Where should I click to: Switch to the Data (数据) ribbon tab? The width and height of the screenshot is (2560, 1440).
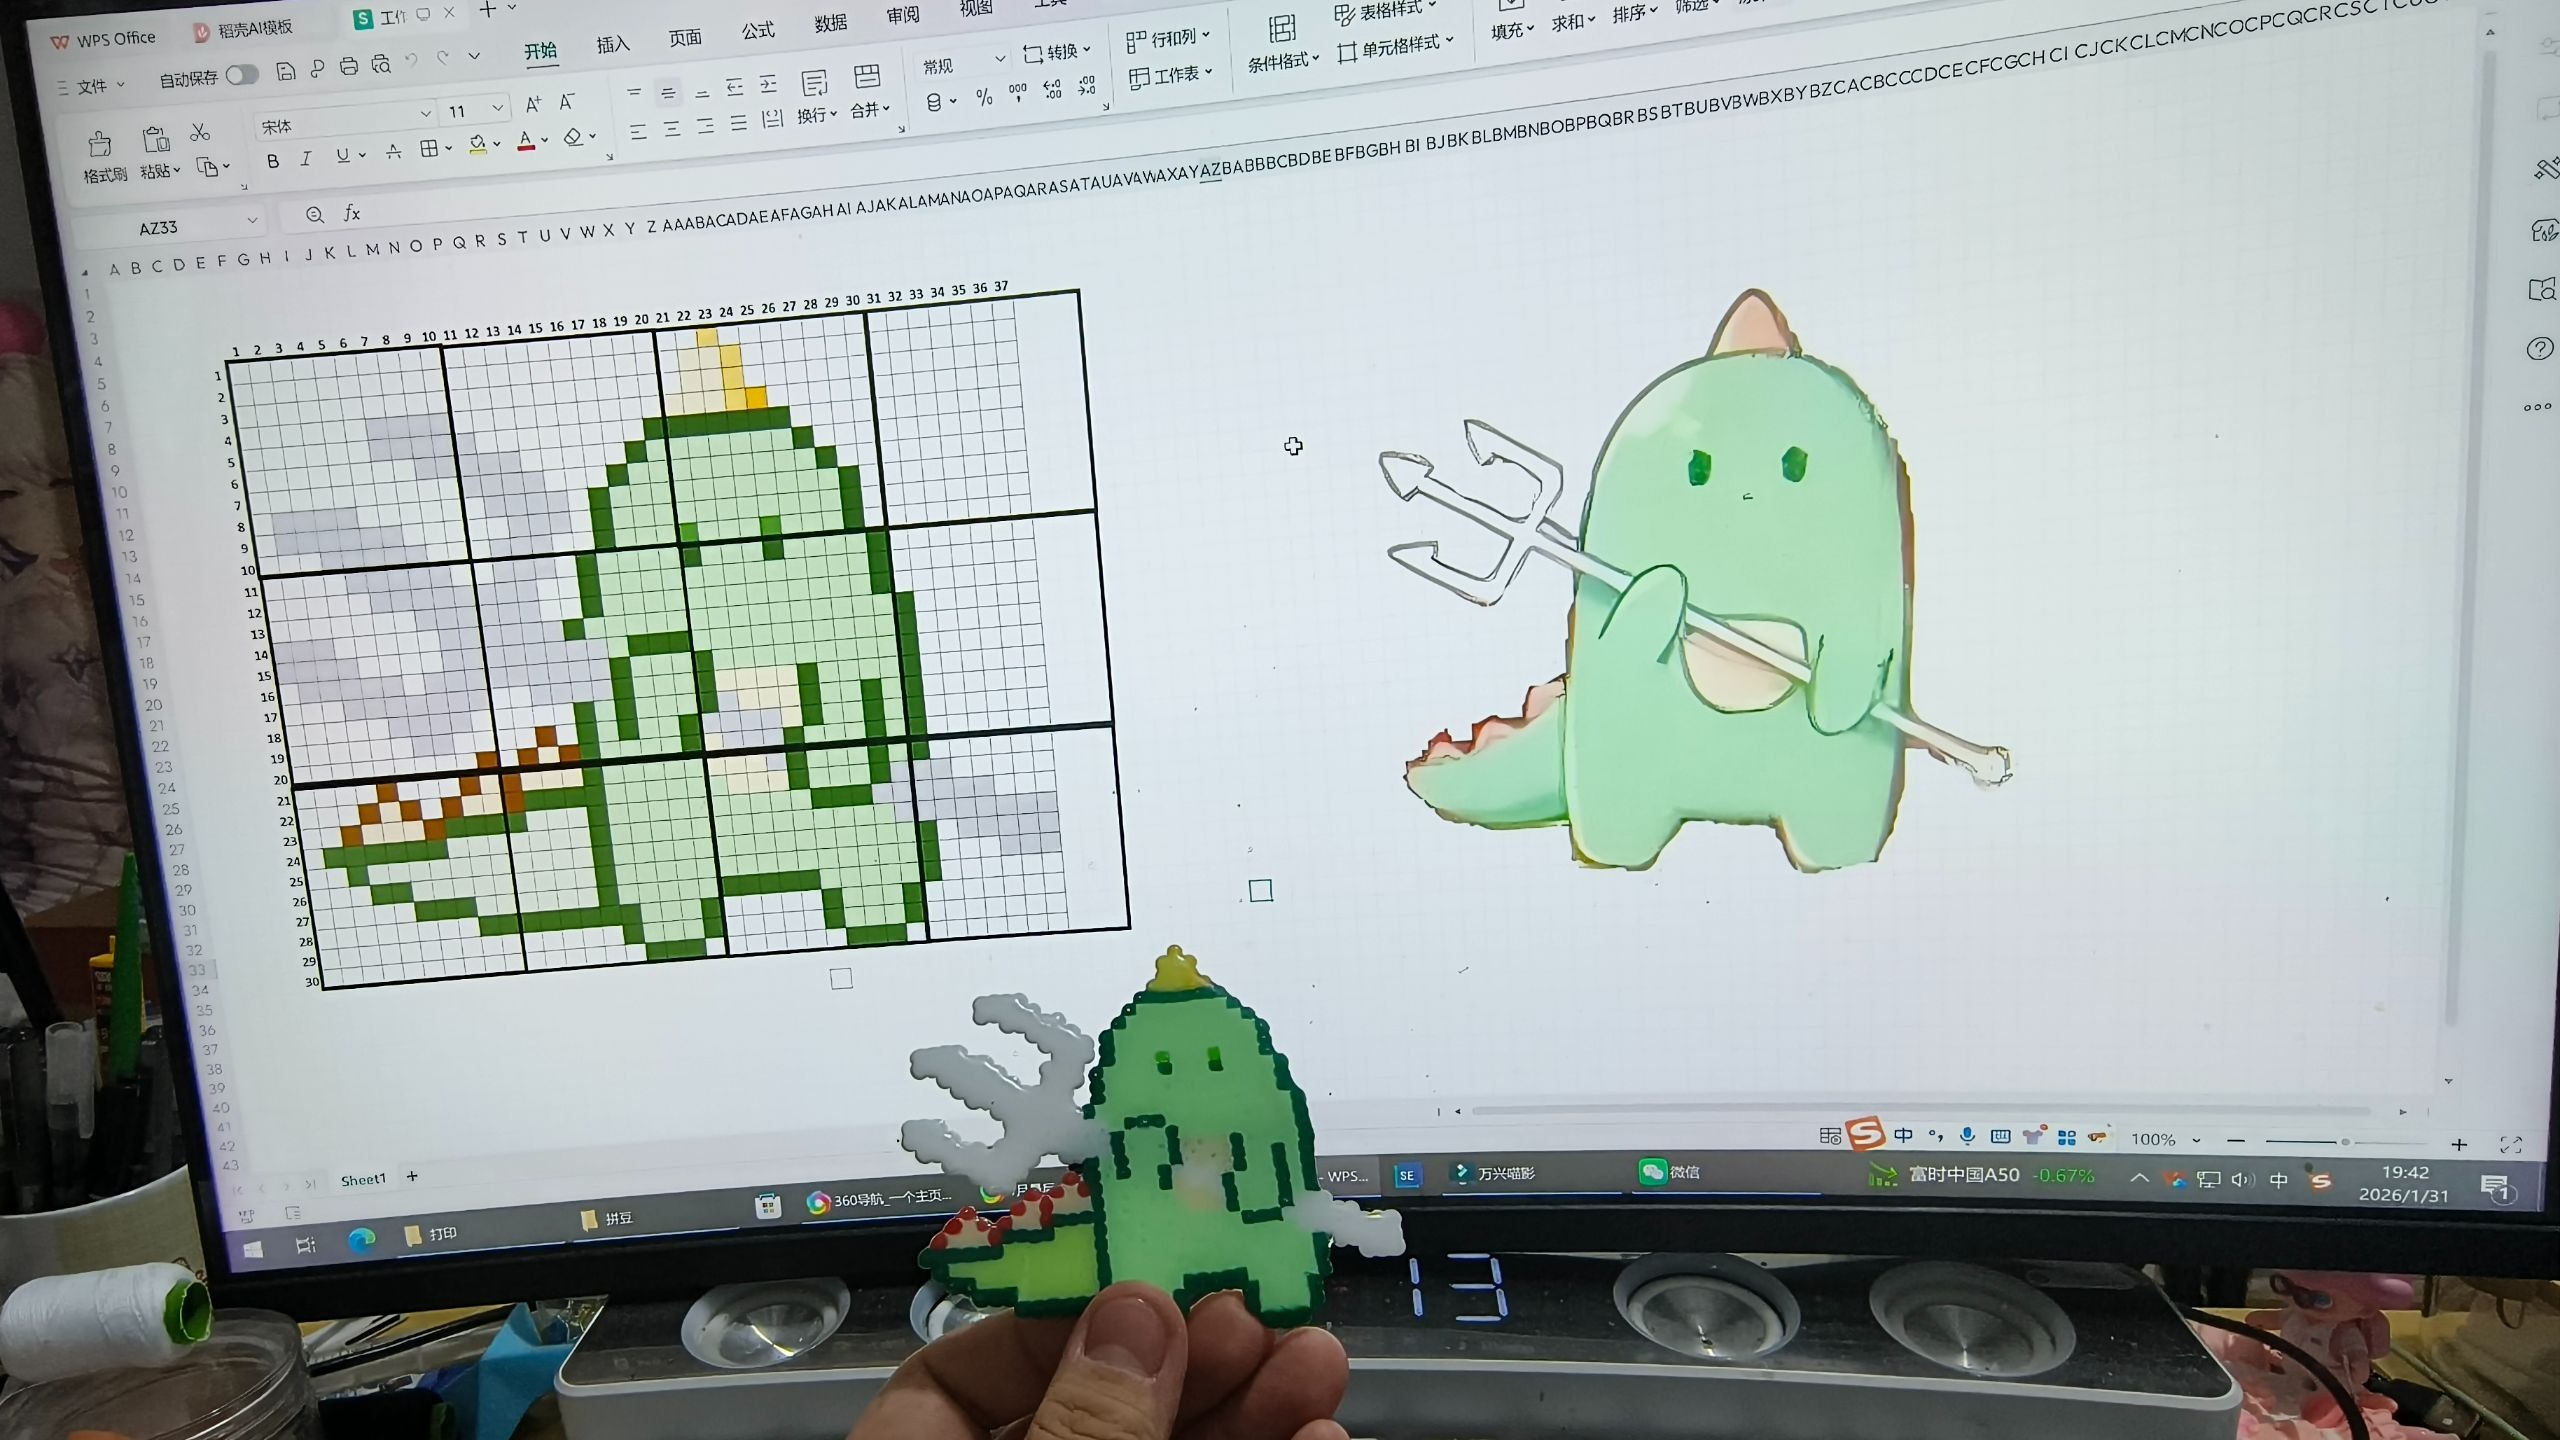point(830,23)
